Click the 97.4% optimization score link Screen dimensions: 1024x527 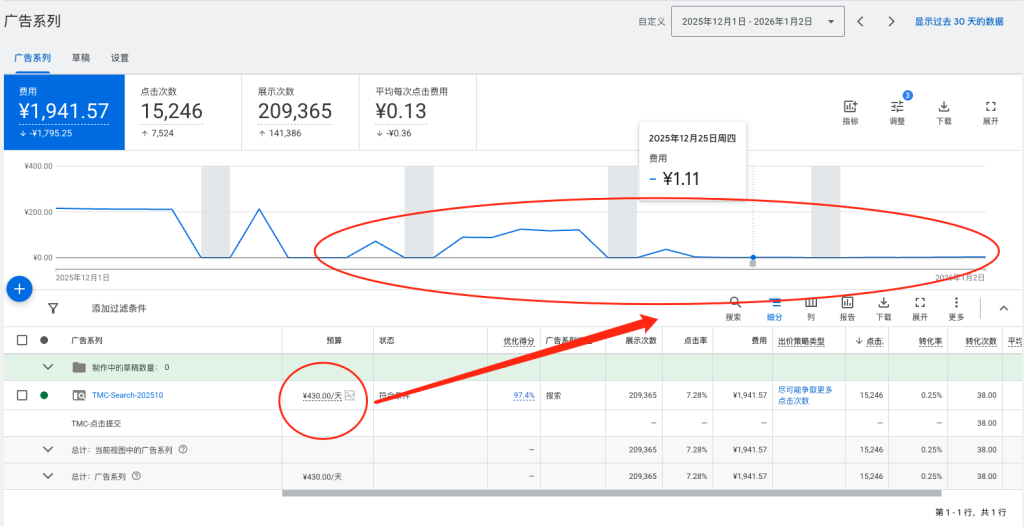coord(524,395)
